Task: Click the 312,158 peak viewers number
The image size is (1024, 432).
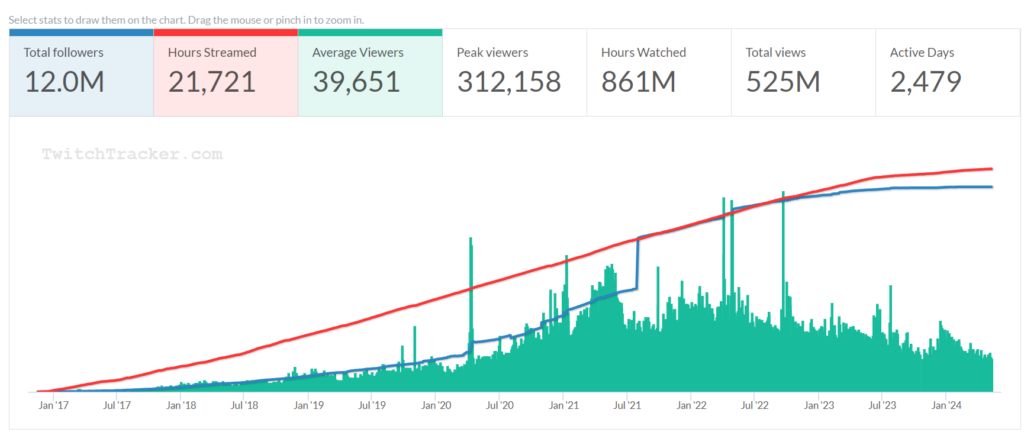Action: (509, 82)
